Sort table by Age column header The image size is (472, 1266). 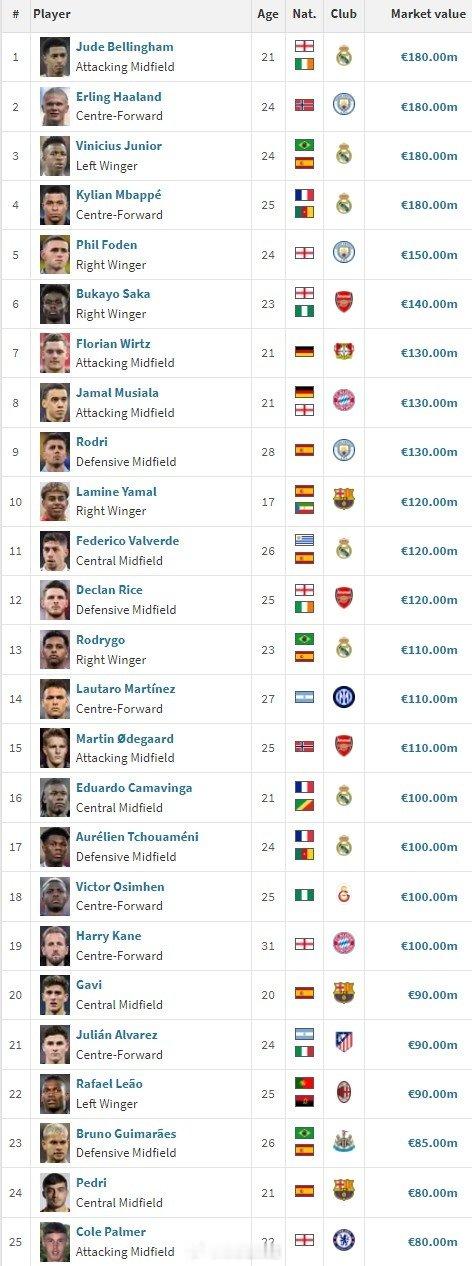268,15
